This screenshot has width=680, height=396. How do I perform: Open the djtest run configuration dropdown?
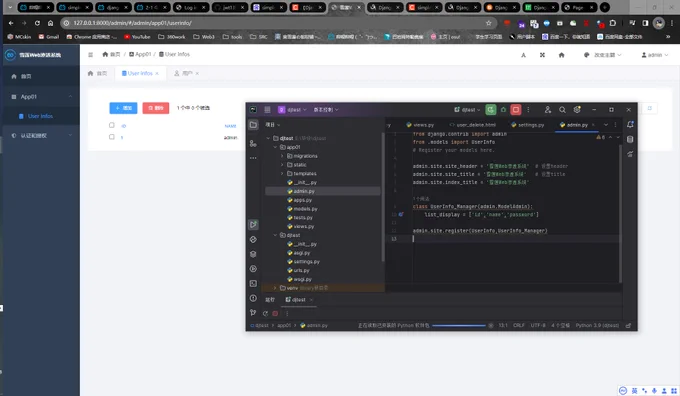click(x=467, y=110)
